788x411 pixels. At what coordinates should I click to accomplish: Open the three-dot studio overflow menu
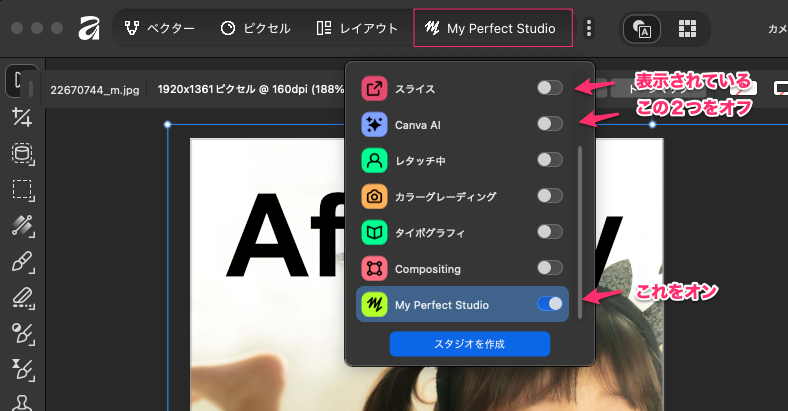[589, 29]
